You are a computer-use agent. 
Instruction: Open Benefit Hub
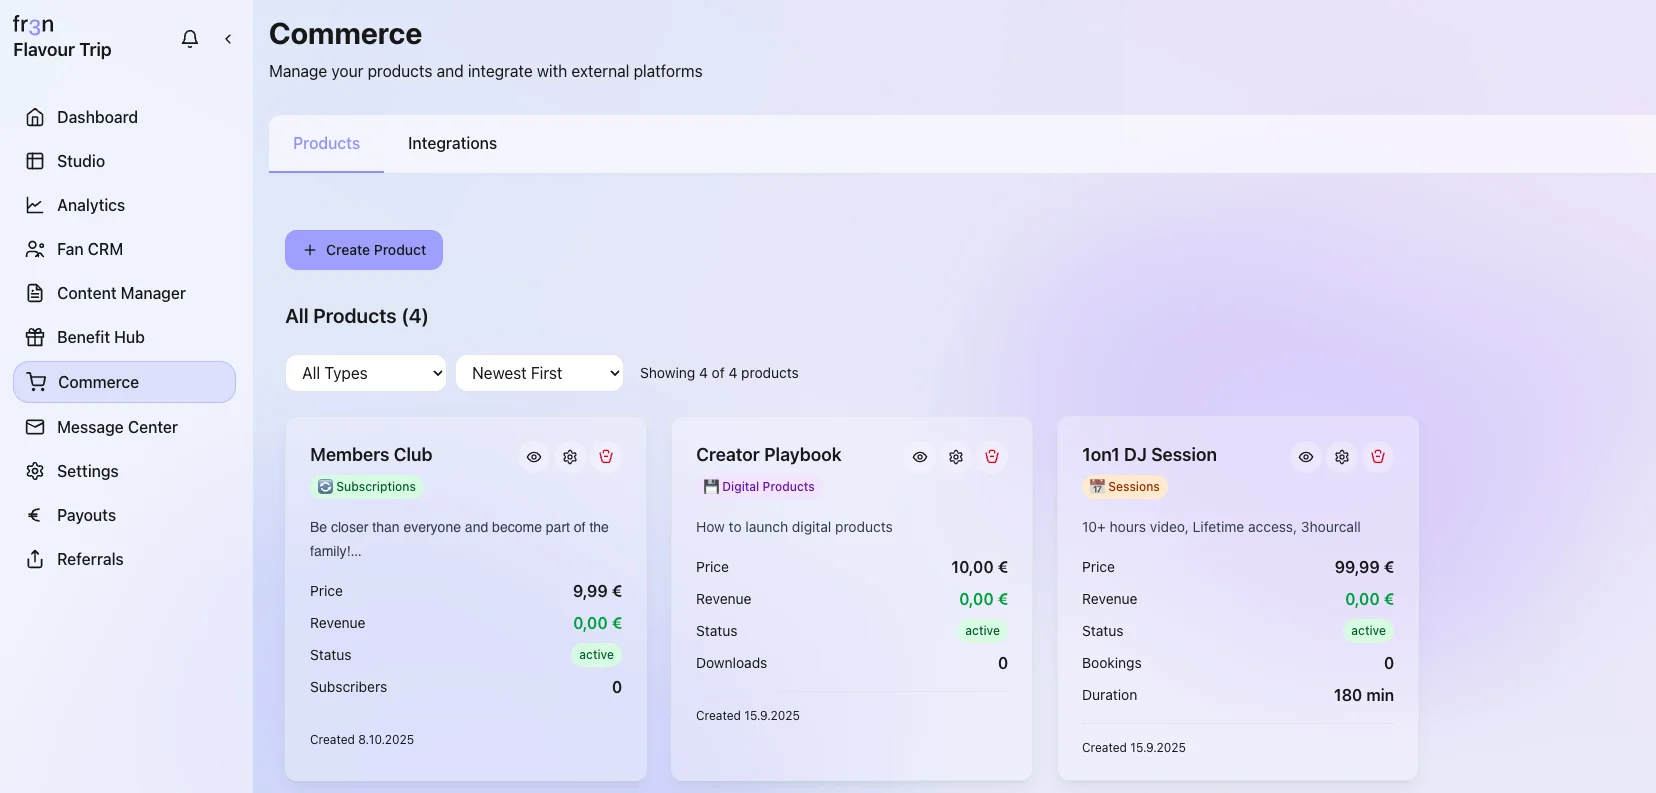tap(124, 337)
